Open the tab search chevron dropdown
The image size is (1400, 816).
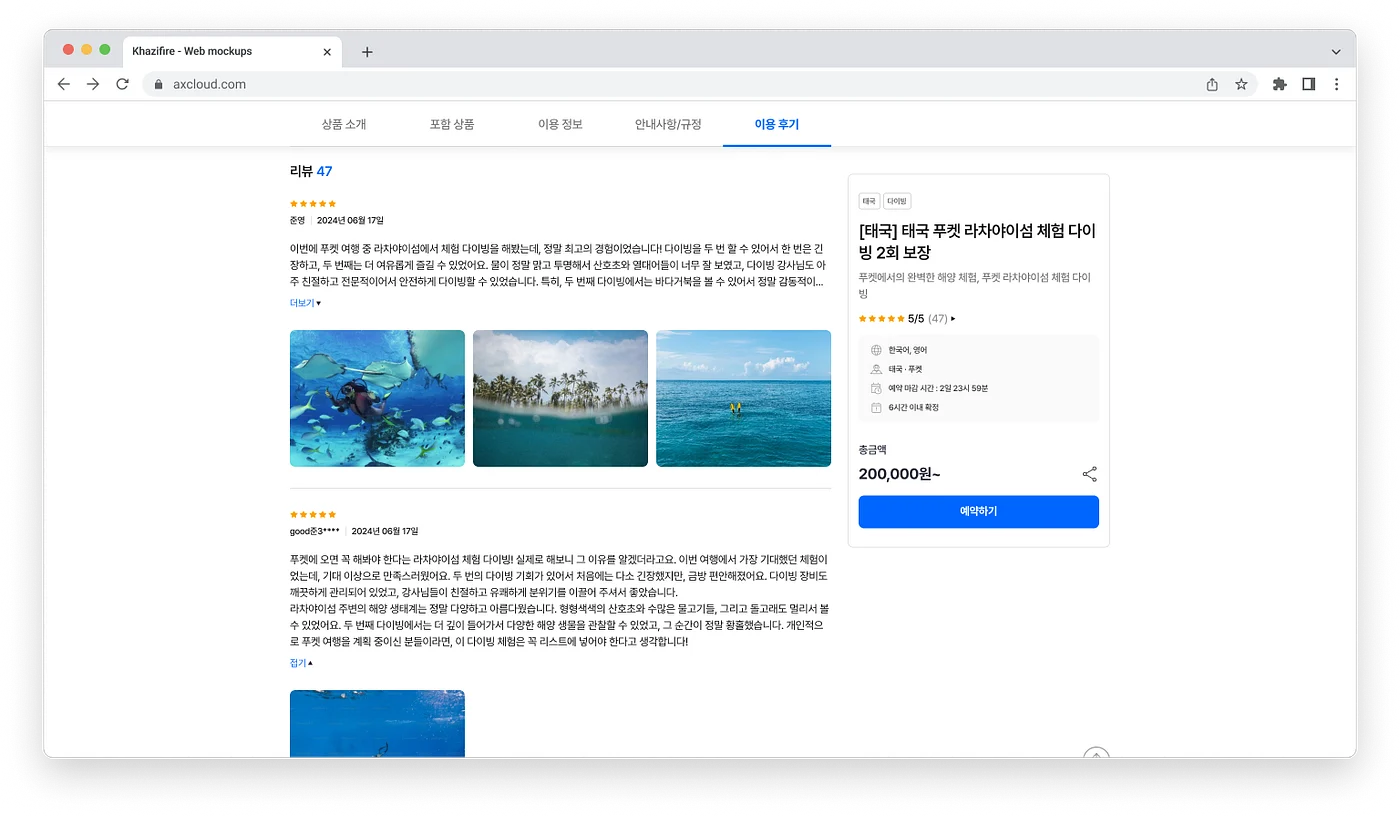(x=1336, y=52)
